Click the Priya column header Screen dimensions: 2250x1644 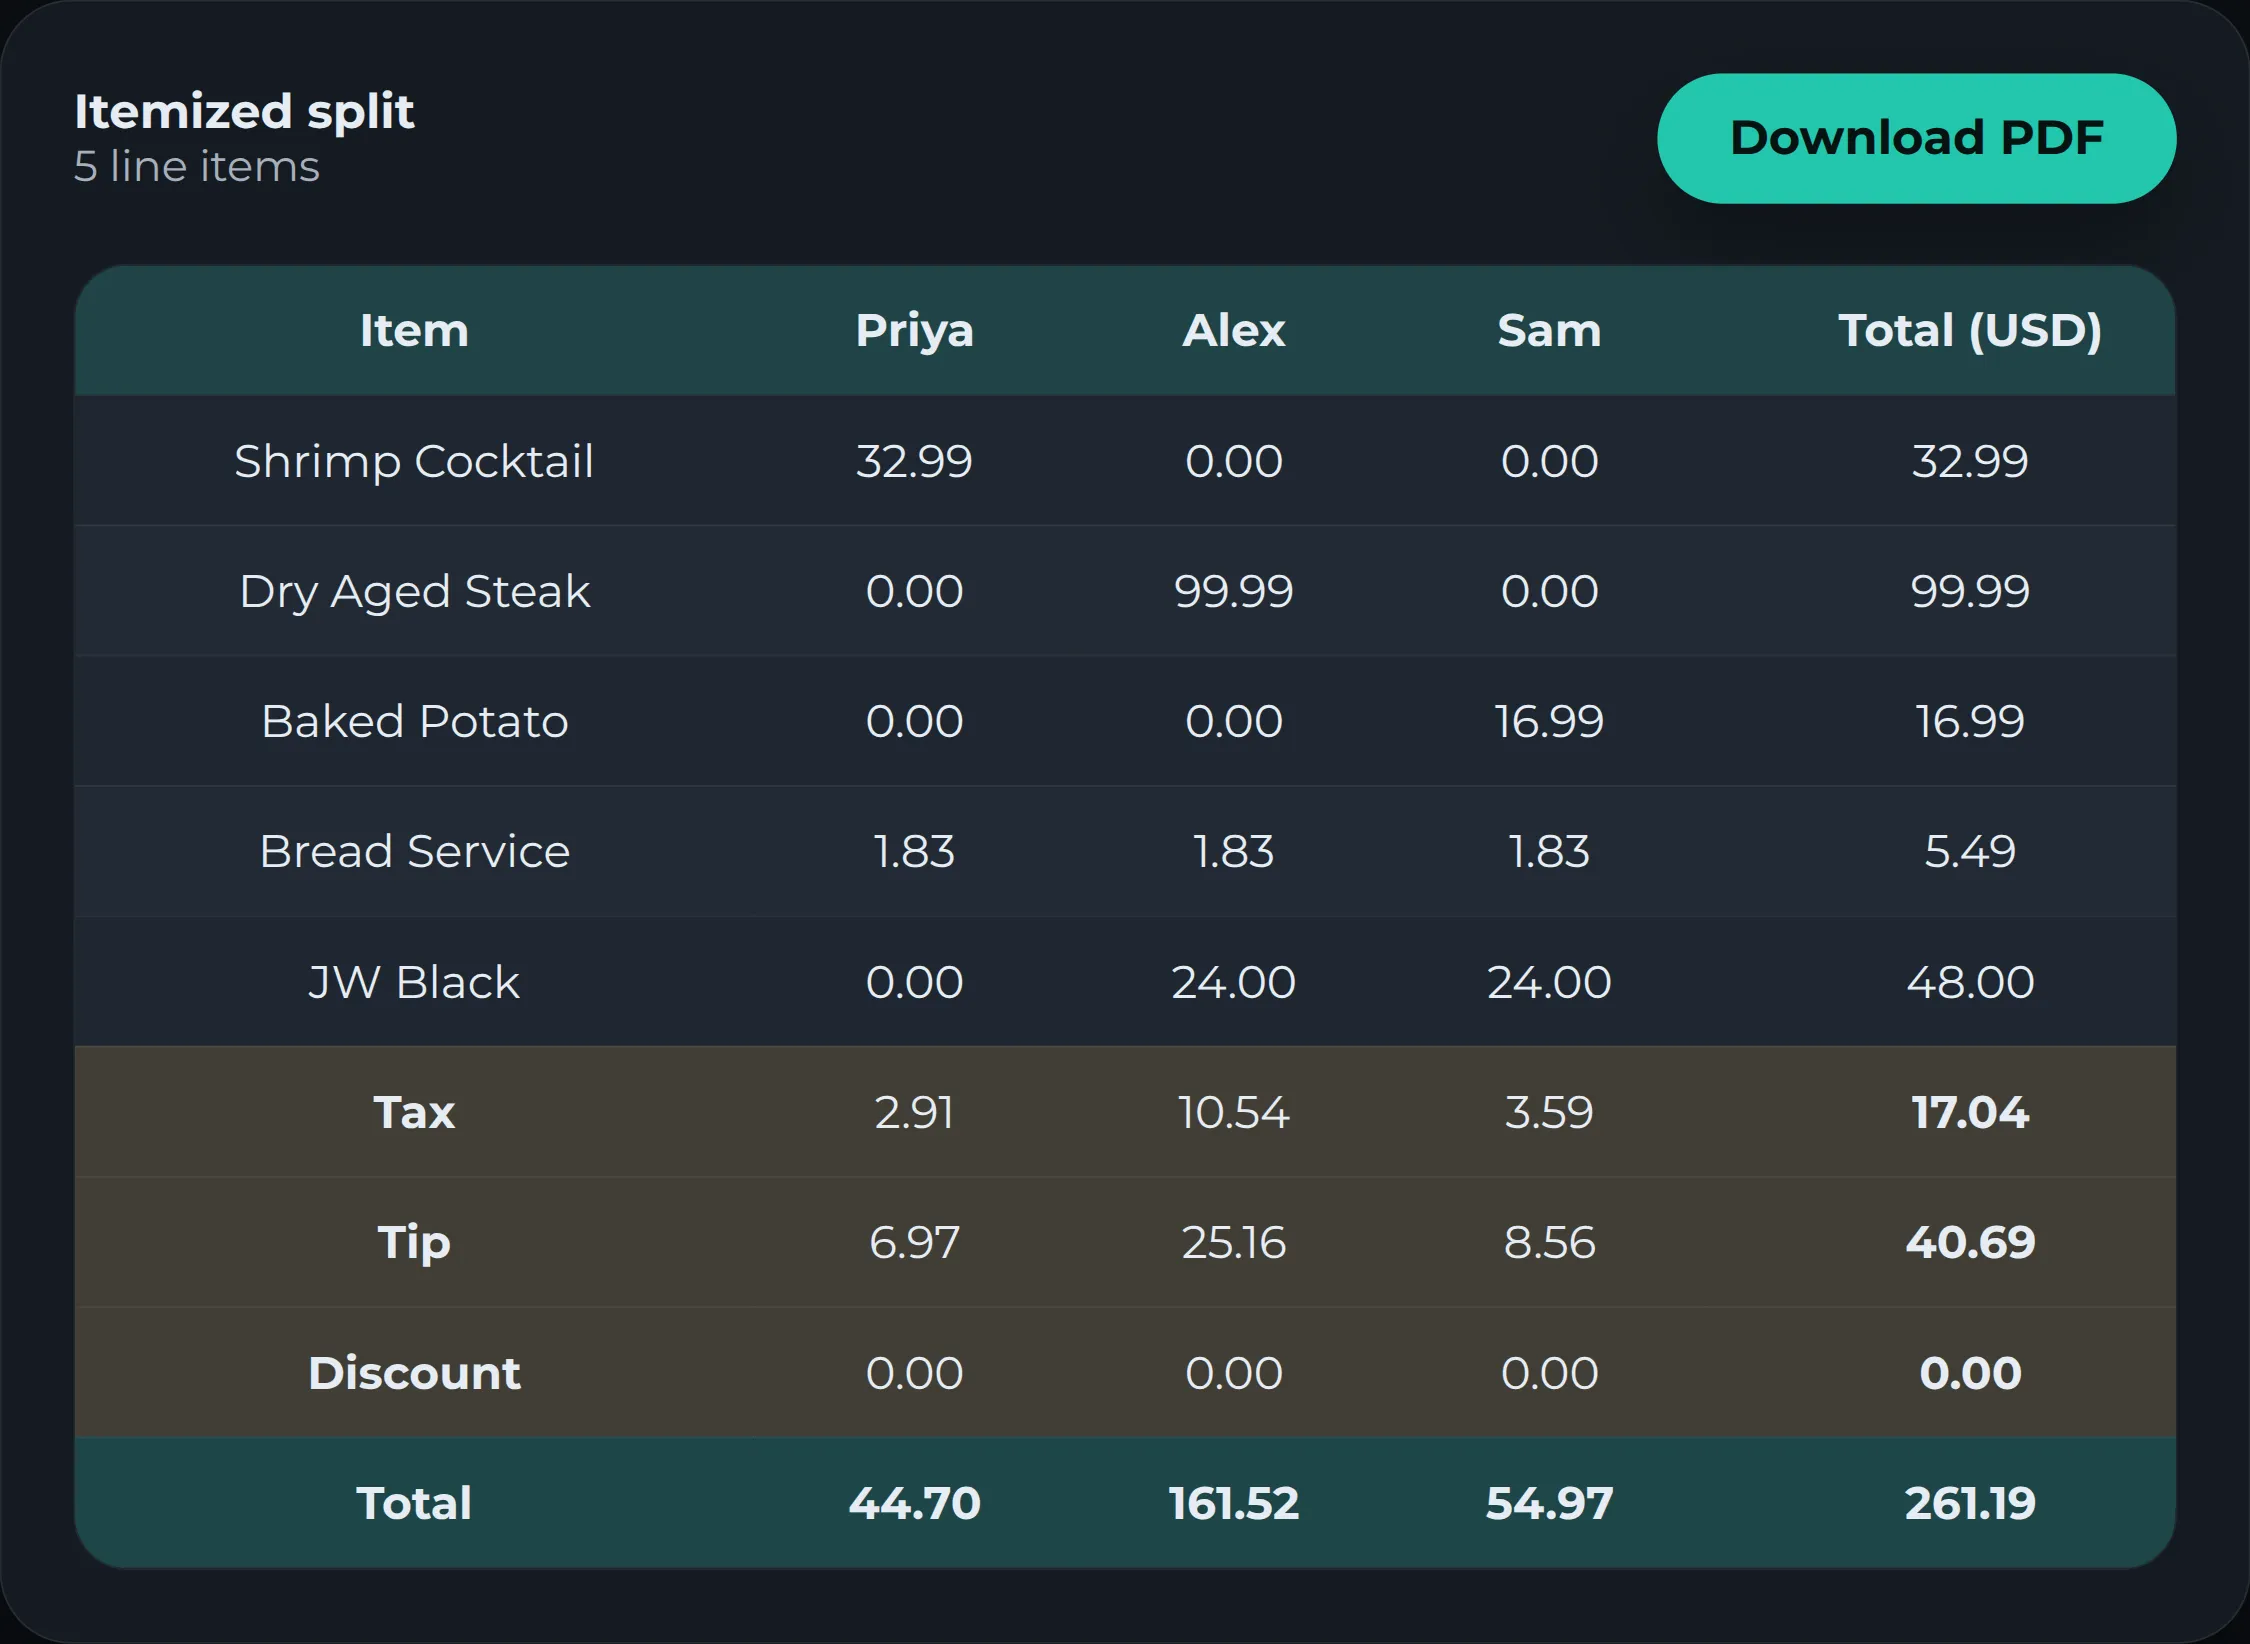point(914,331)
